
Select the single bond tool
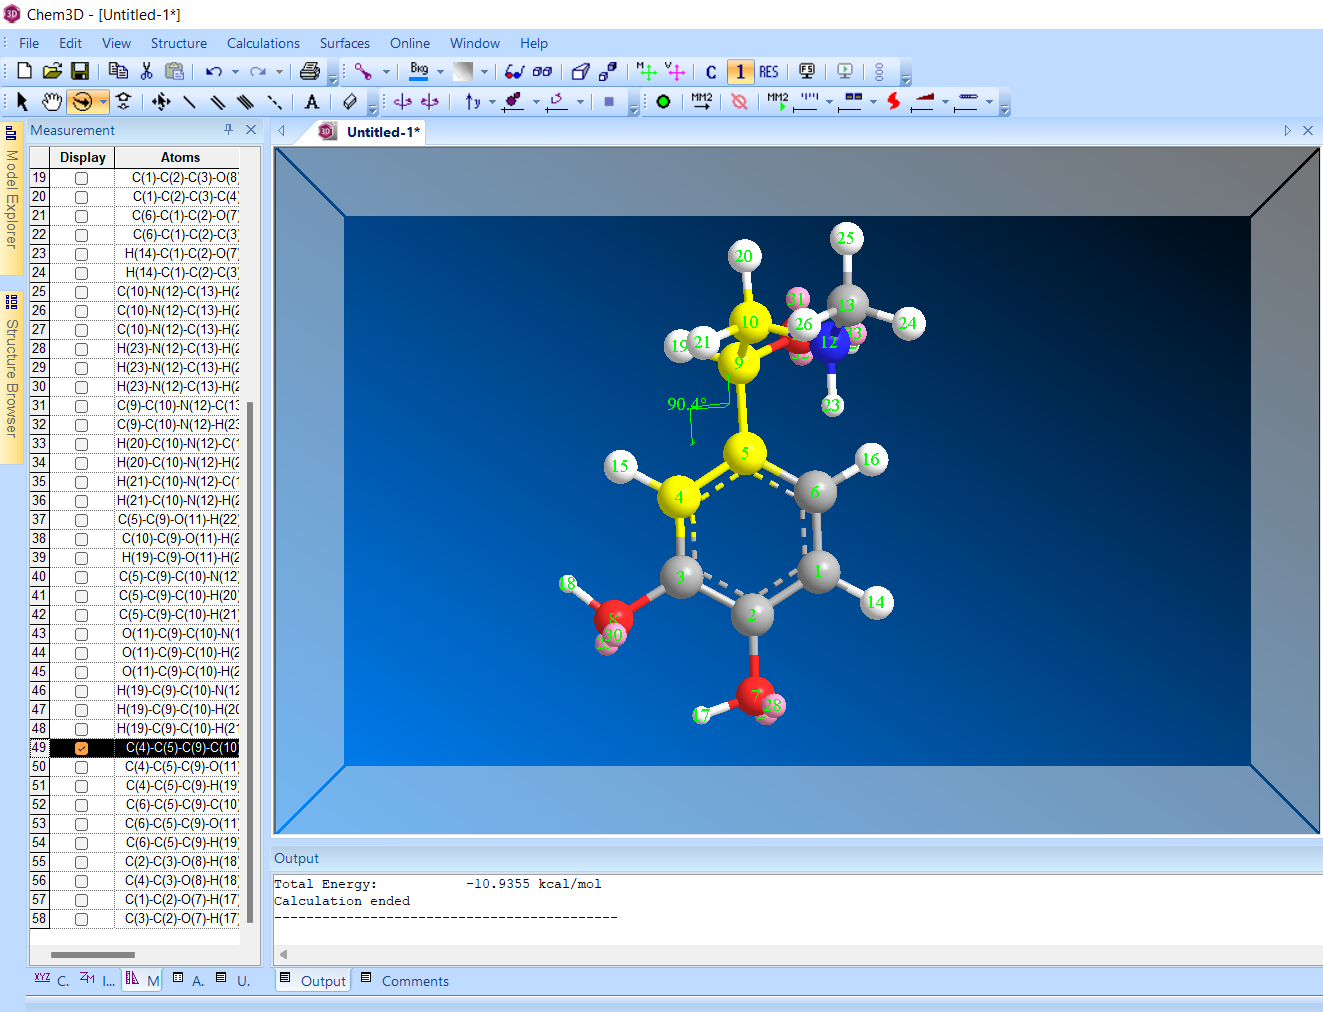coord(189,101)
